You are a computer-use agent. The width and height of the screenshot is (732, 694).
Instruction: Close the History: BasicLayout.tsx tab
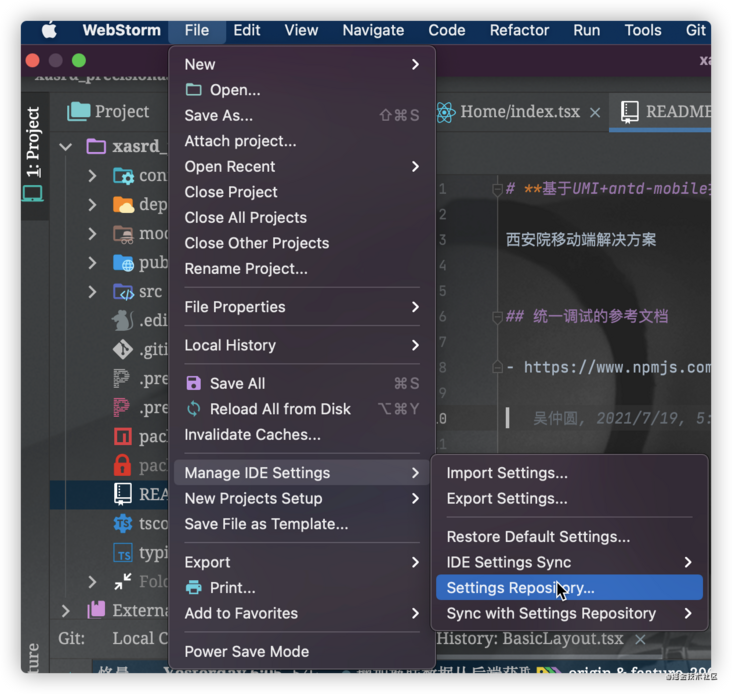(x=640, y=639)
